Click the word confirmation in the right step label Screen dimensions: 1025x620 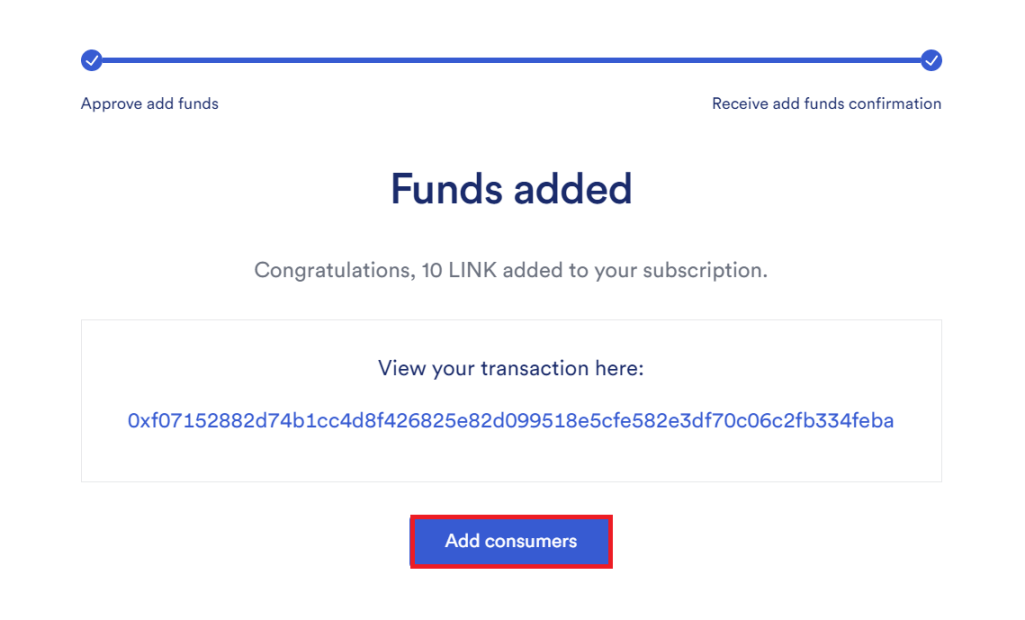(x=890, y=103)
